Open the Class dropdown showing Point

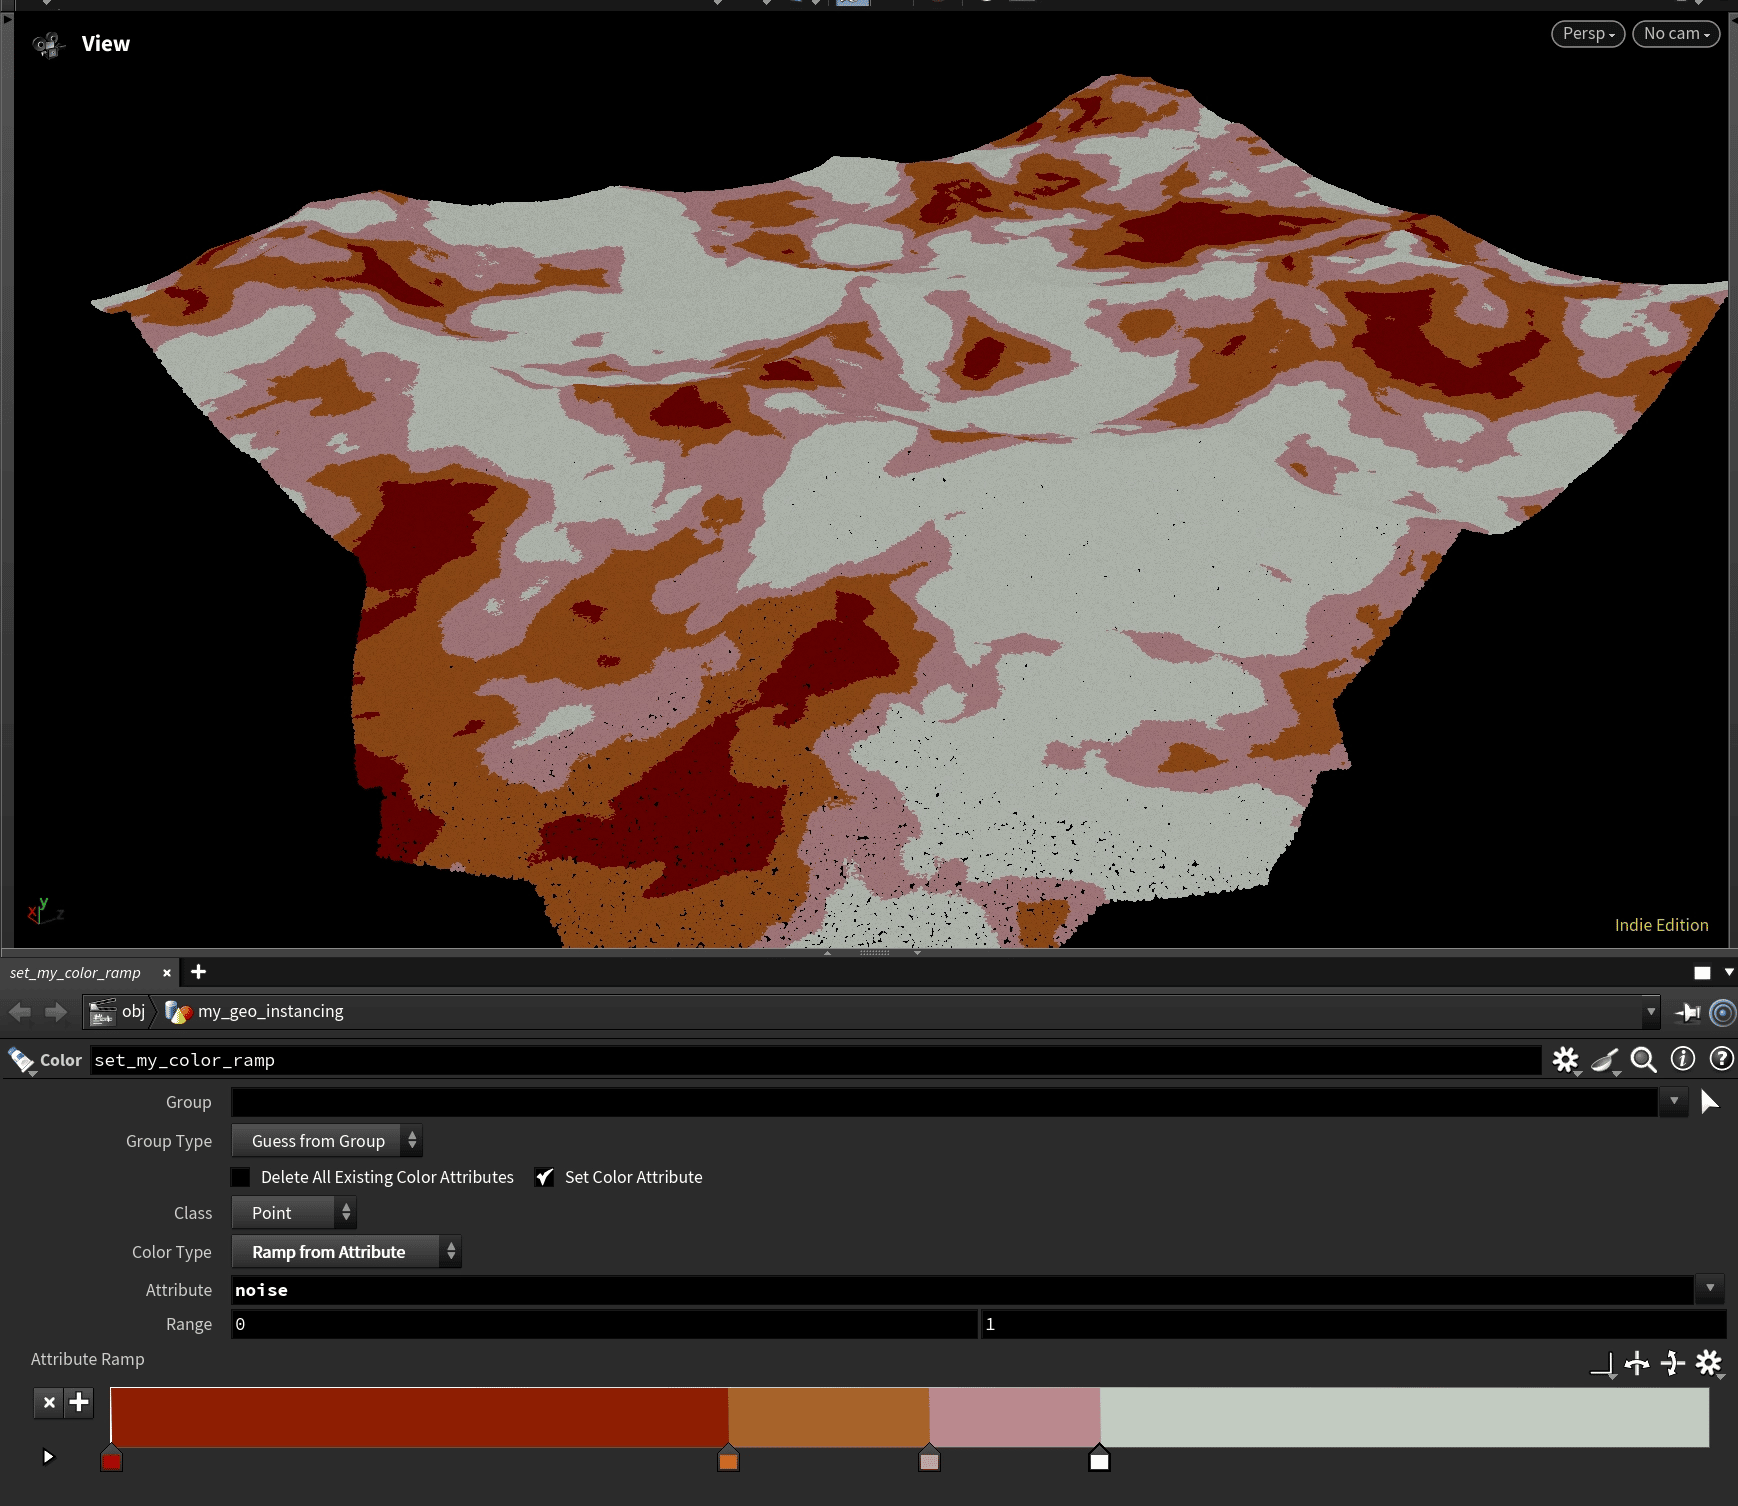coord(294,1213)
